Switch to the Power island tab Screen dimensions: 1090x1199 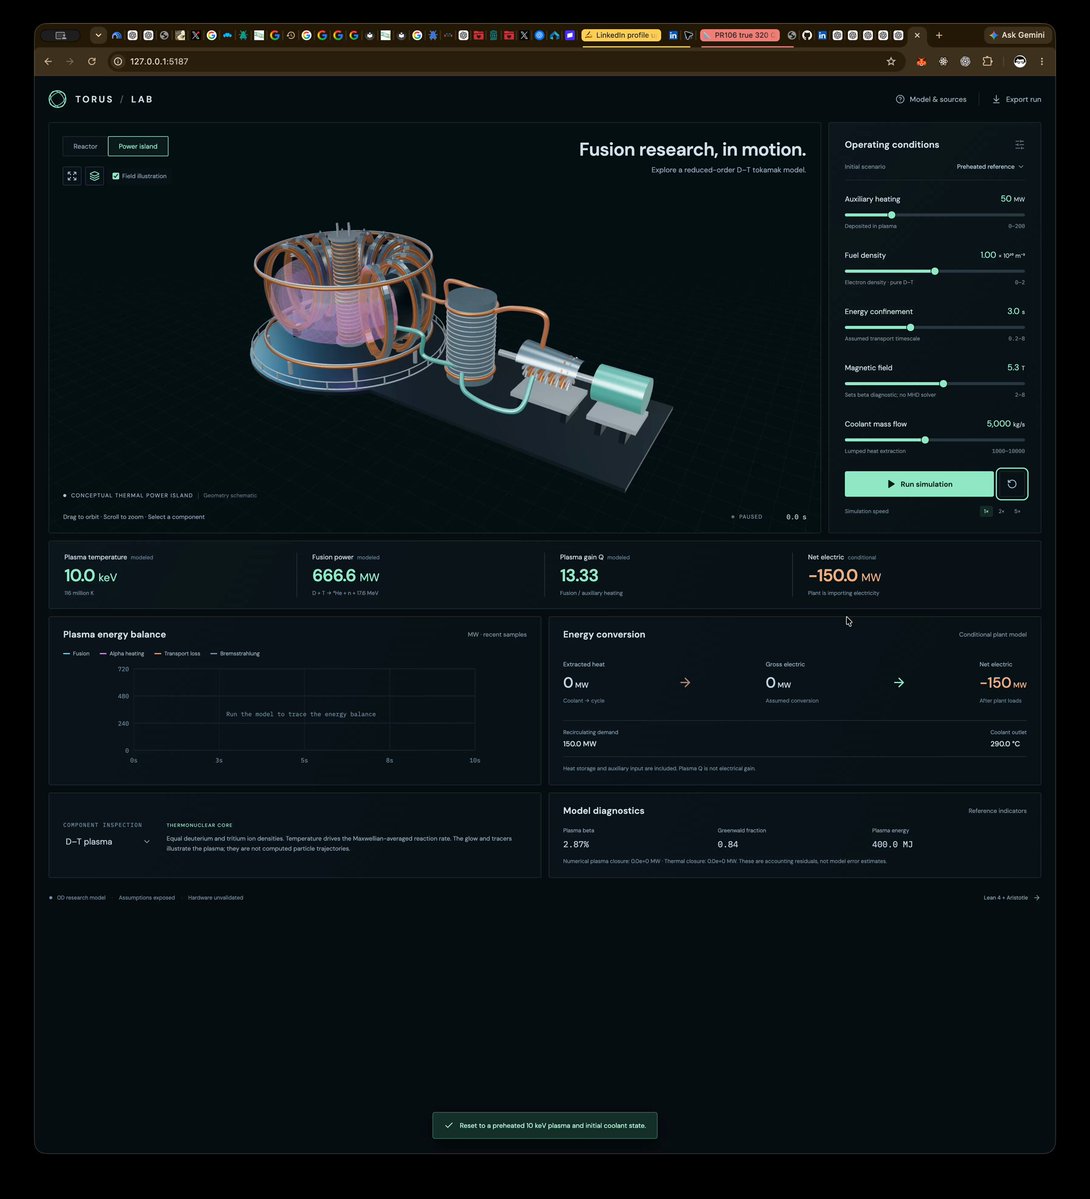pos(138,146)
